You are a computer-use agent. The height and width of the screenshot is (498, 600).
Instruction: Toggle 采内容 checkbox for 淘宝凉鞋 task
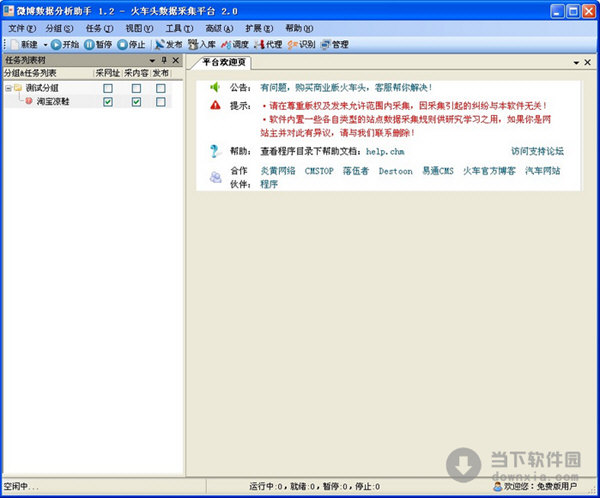coord(136,101)
